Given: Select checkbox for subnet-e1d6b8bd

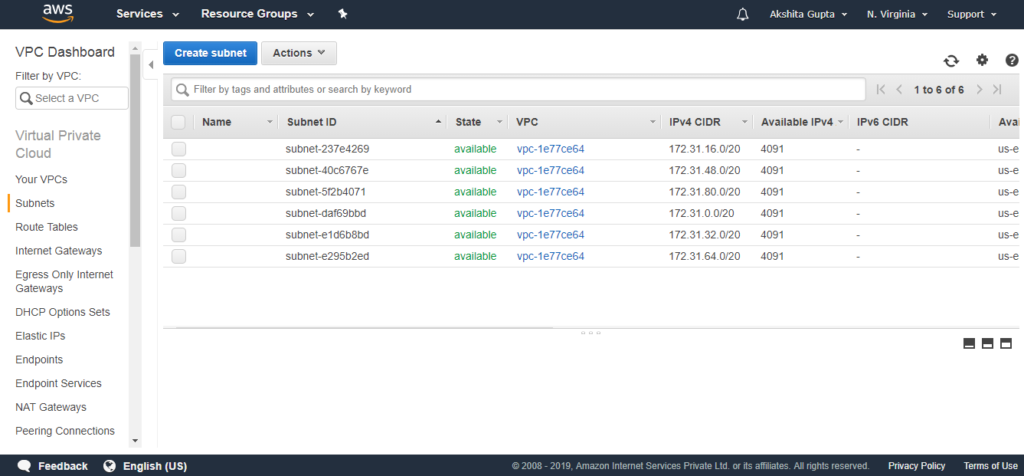Looking at the screenshot, I should click(178, 234).
